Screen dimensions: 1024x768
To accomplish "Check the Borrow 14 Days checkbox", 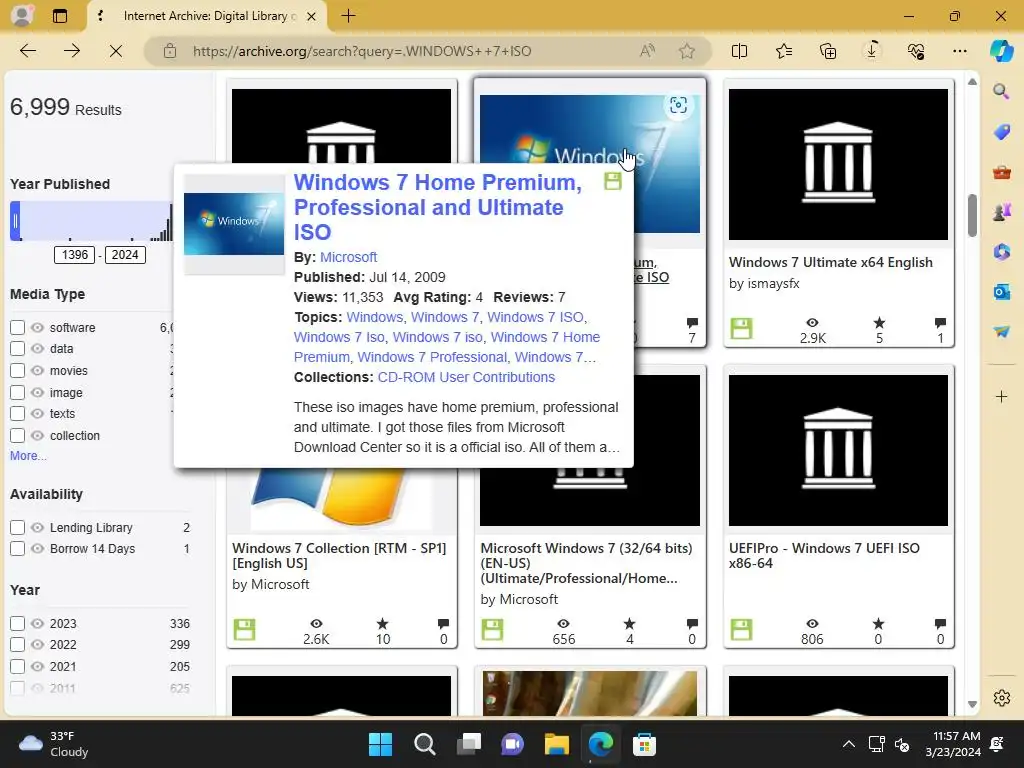I will click(x=18, y=549).
